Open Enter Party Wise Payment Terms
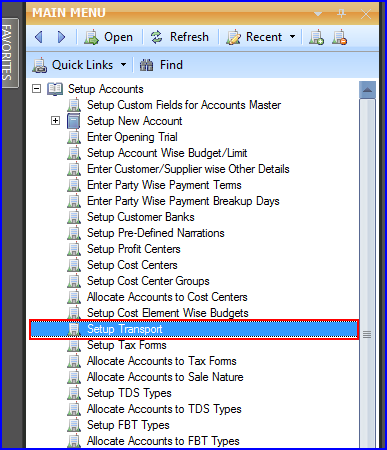The height and width of the screenshot is (450, 387). [x=164, y=185]
